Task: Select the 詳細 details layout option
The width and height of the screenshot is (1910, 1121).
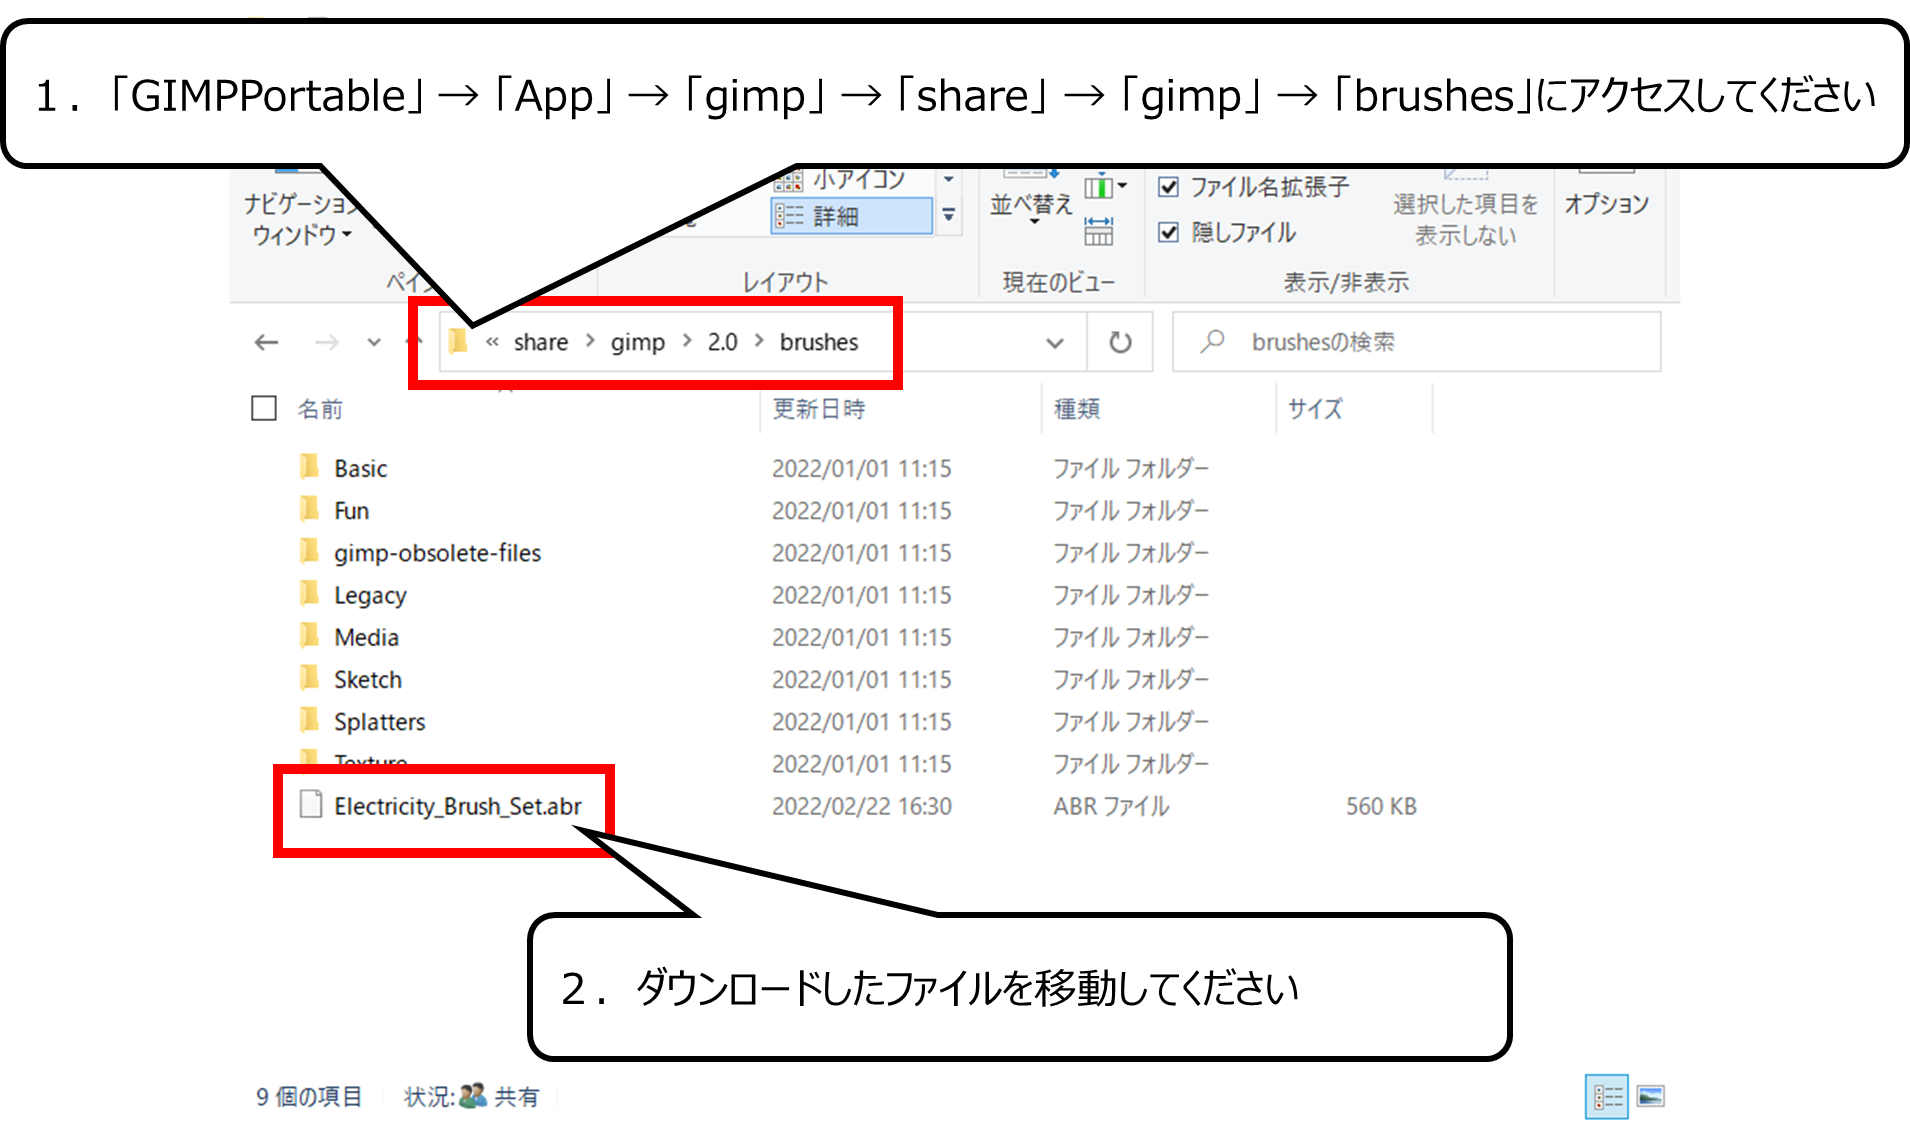Action: click(851, 216)
